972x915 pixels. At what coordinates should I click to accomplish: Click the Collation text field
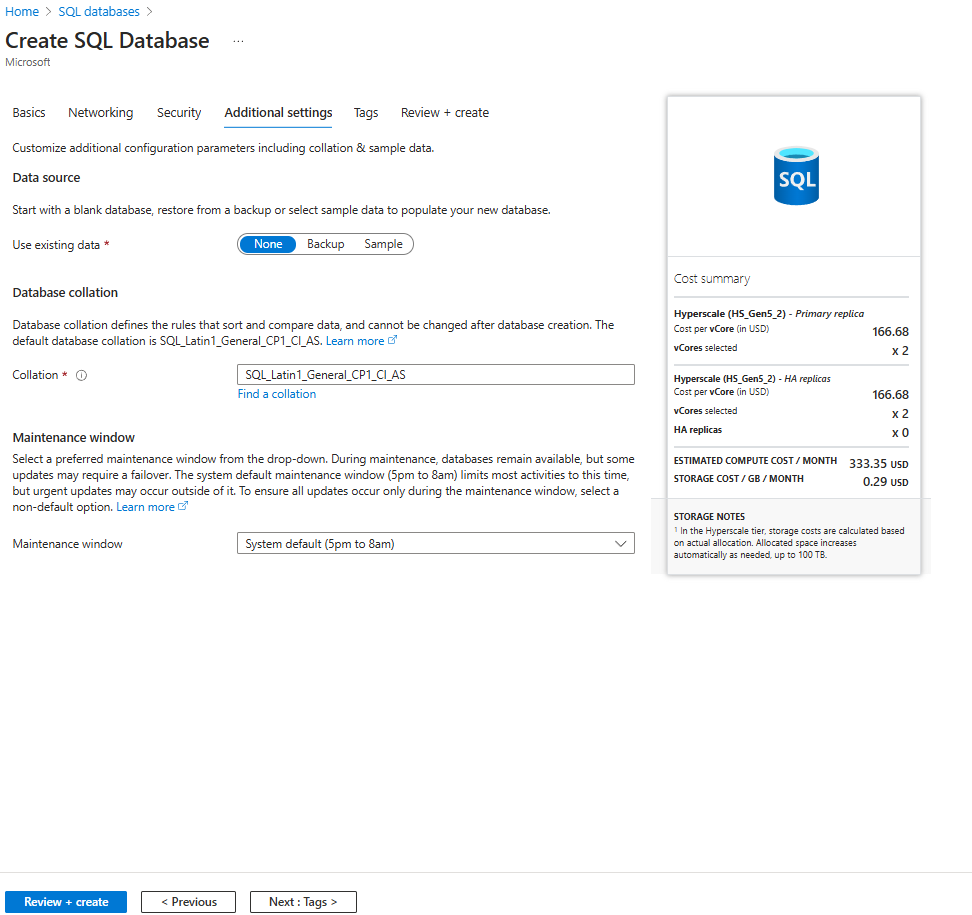(x=435, y=374)
